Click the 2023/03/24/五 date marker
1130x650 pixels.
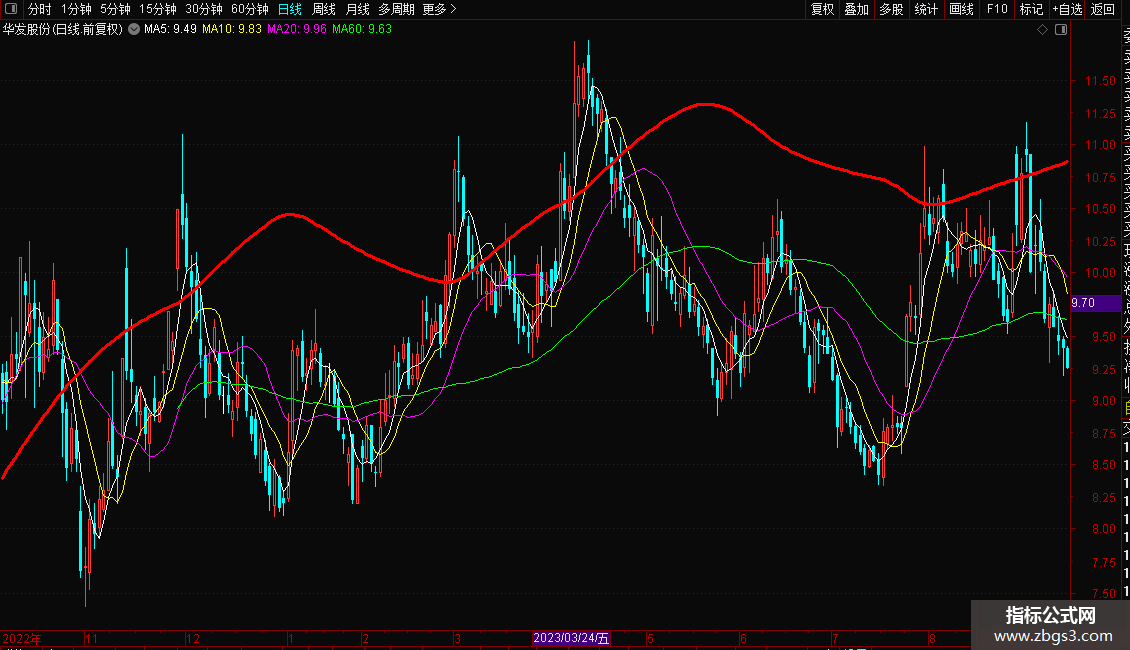(571, 638)
